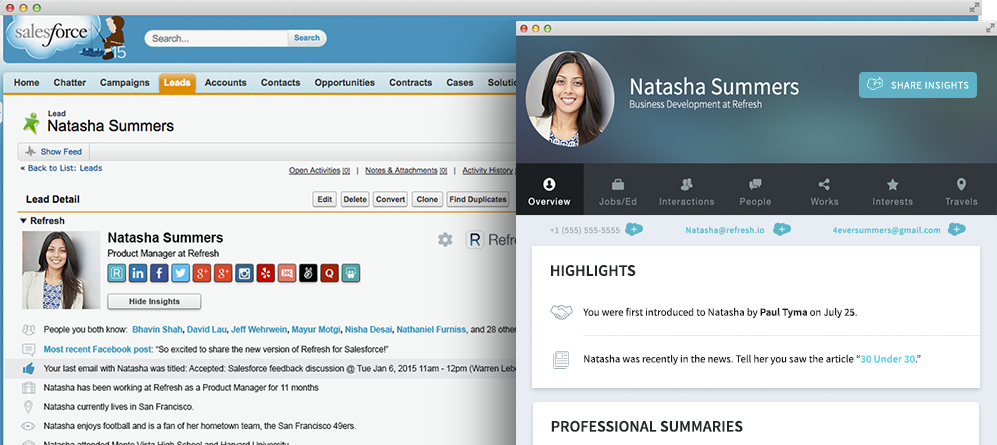Open Natasha's LinkedIn profile icon
Viewport: 997px width, 445px height.
click(x=138, y=273)
